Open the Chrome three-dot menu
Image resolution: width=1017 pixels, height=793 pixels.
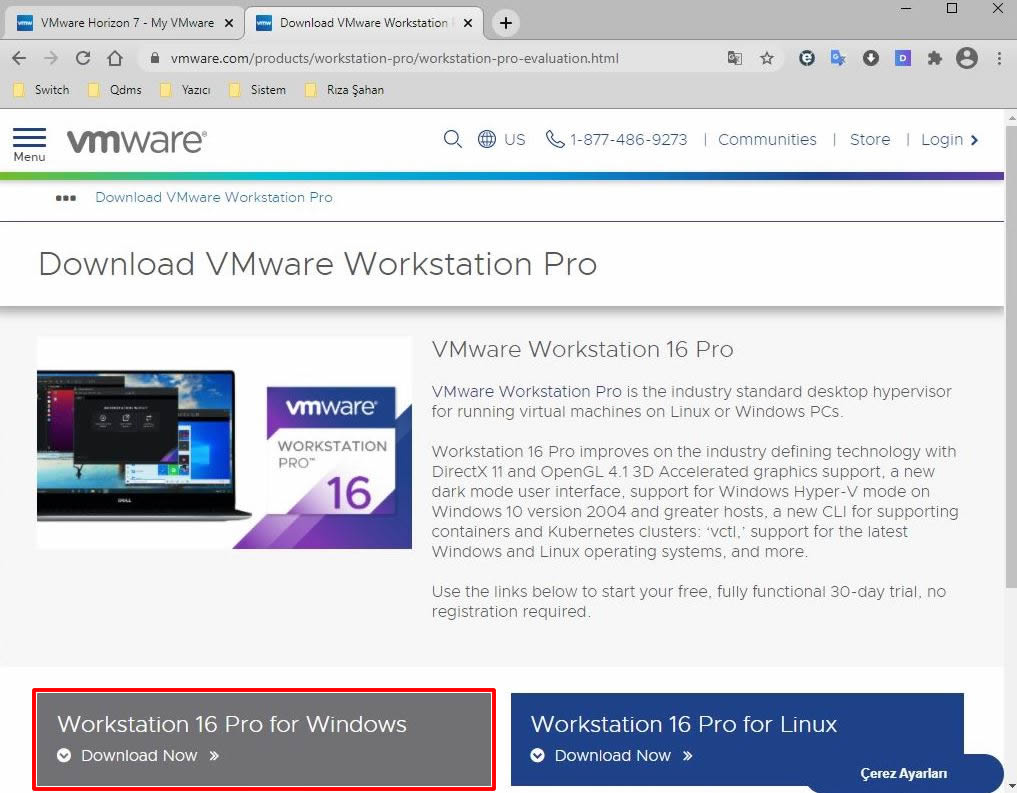(x=999, y=58)
